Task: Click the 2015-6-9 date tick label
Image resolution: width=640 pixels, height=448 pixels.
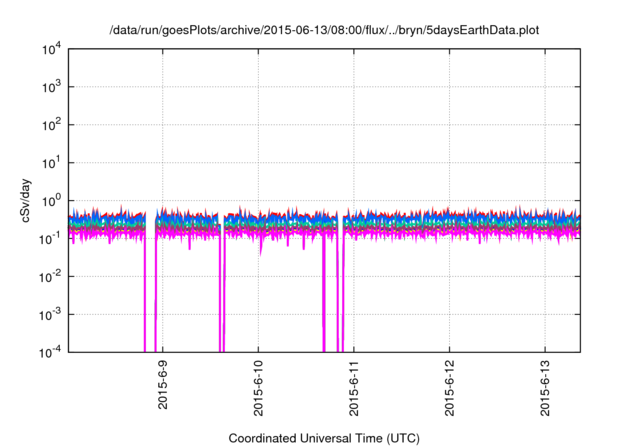Action: click(162, 385)
